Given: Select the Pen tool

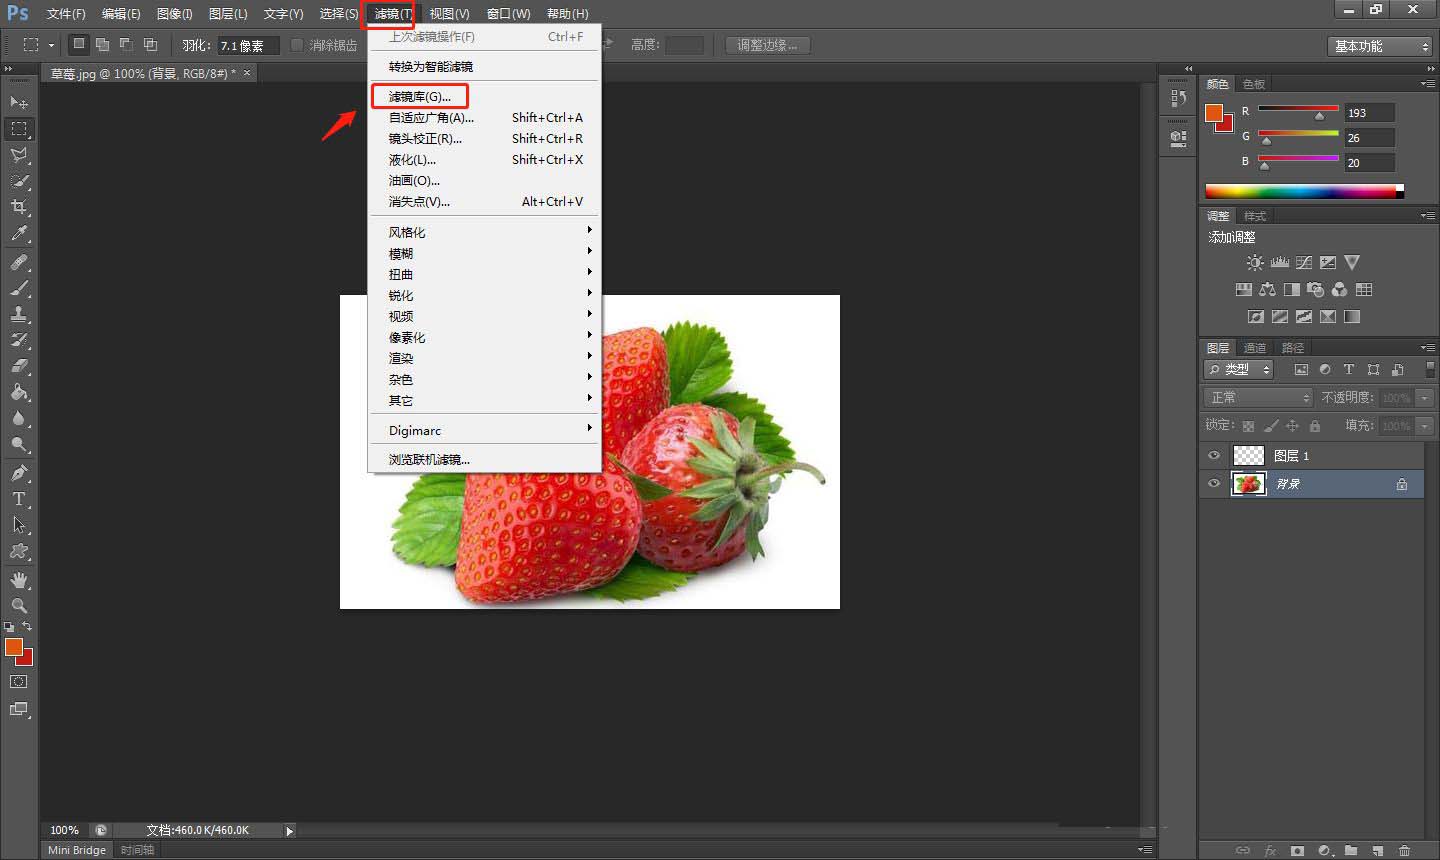Looking at the screenshot, I should pyautogui.click(x=19, y=472).
